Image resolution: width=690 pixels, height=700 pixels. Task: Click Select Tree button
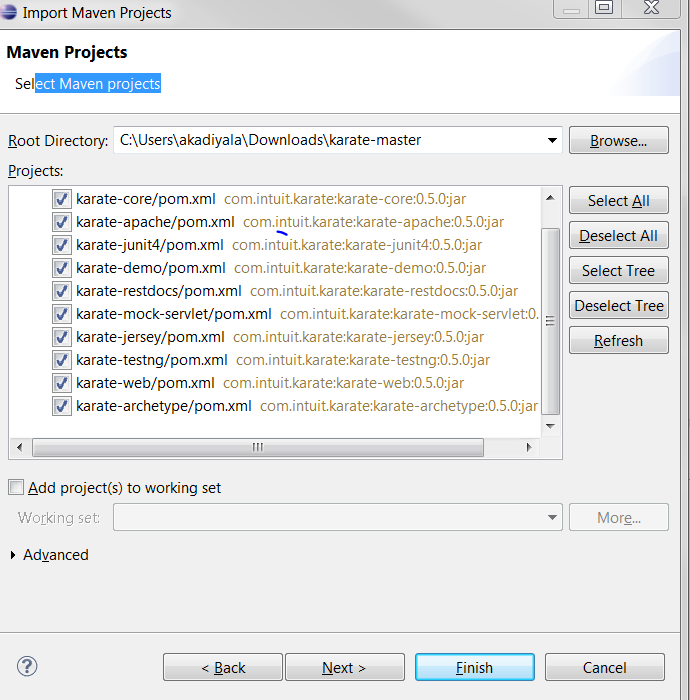(x=619, y=271)
